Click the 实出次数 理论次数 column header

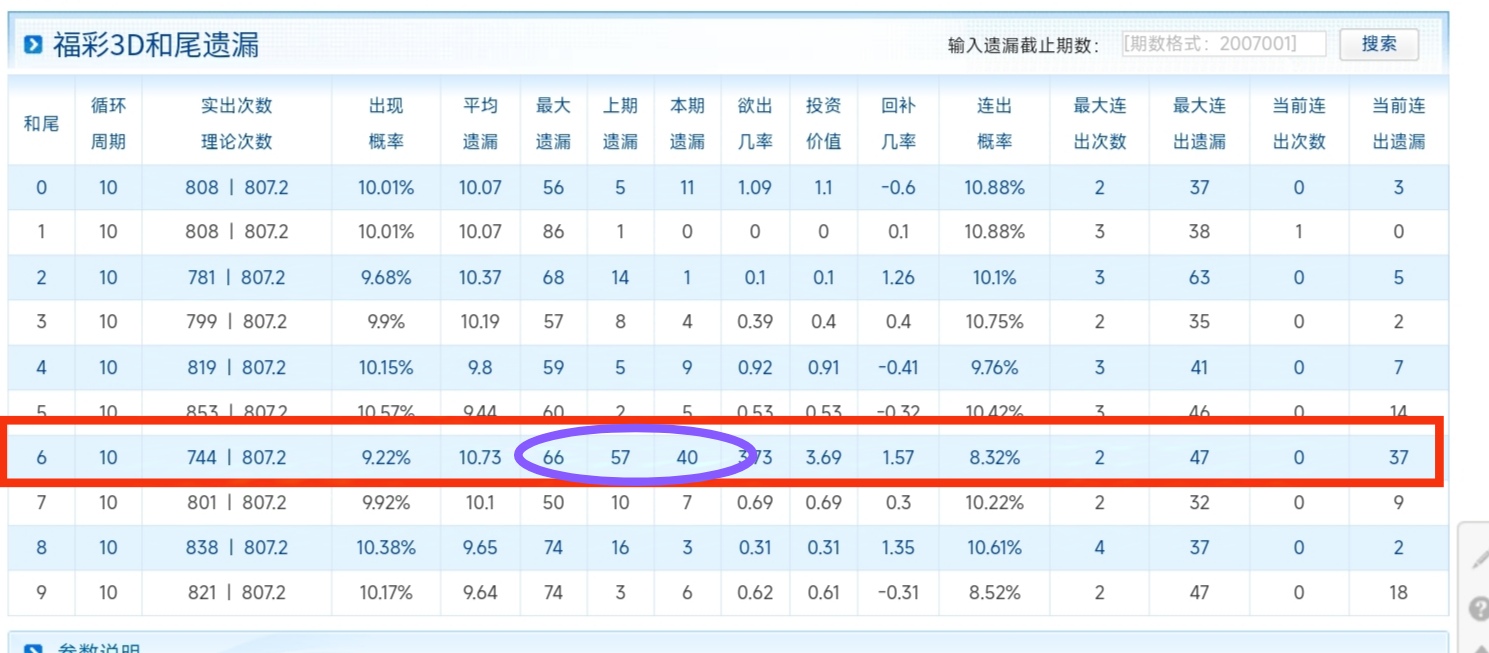(236, 123)
